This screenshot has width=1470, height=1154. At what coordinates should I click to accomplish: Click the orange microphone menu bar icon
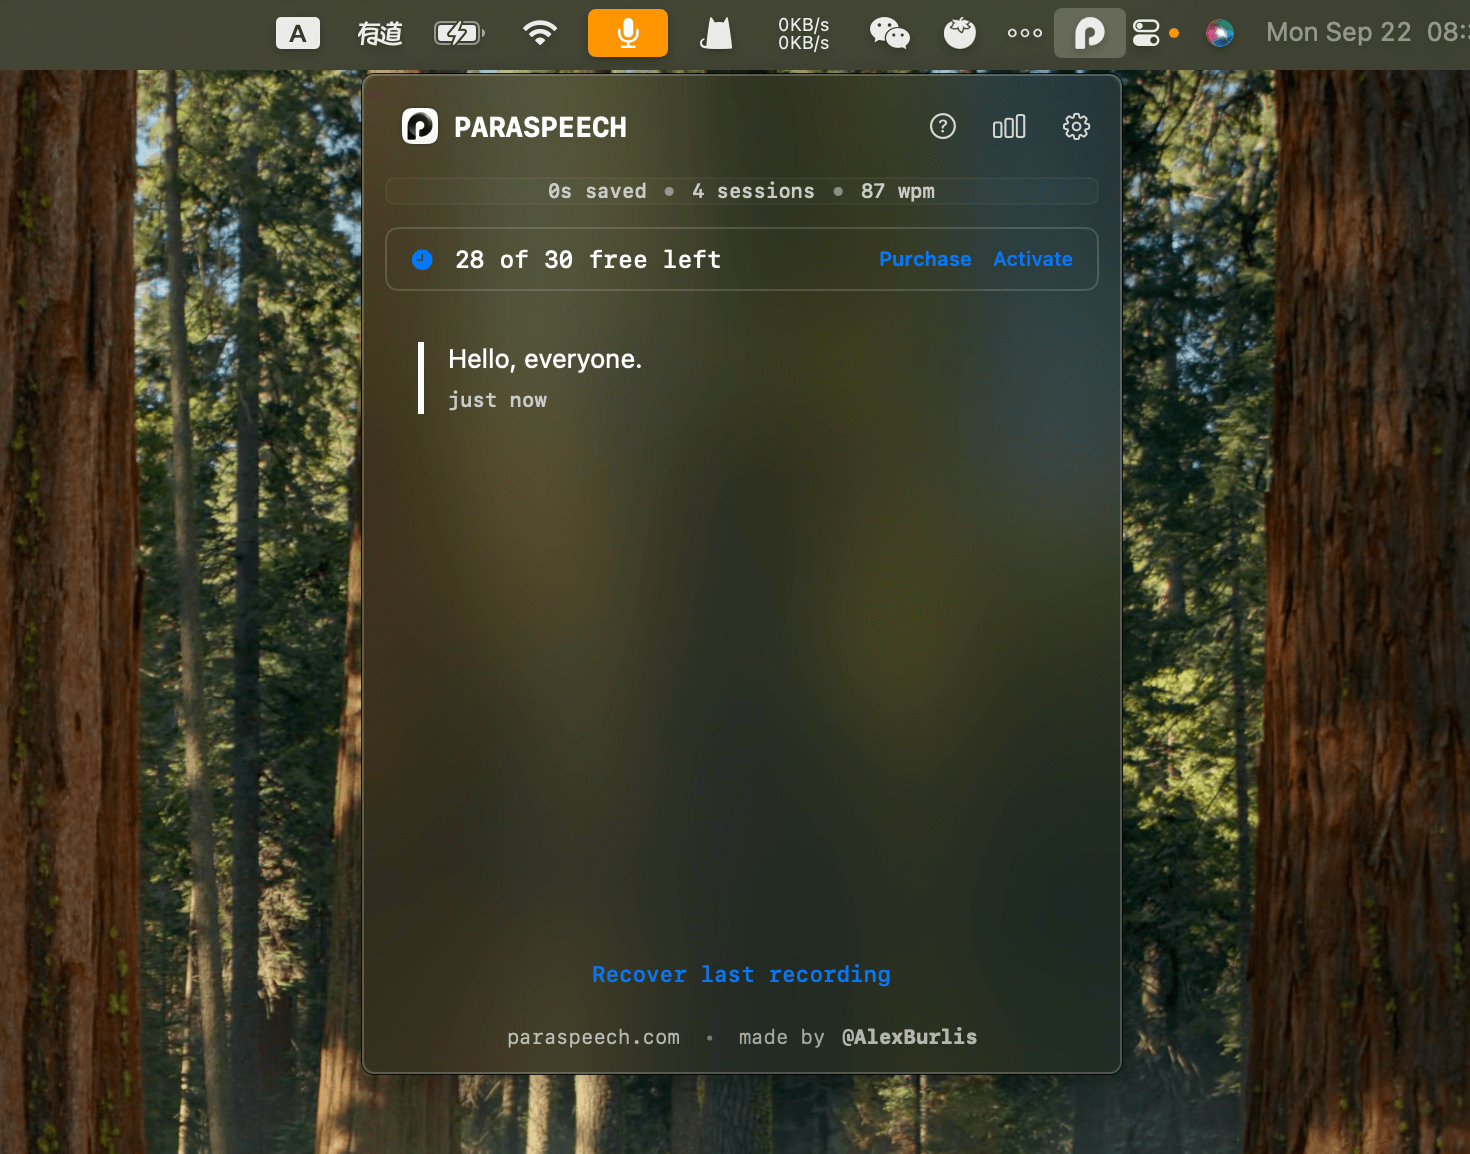click(x=627, y=33)
